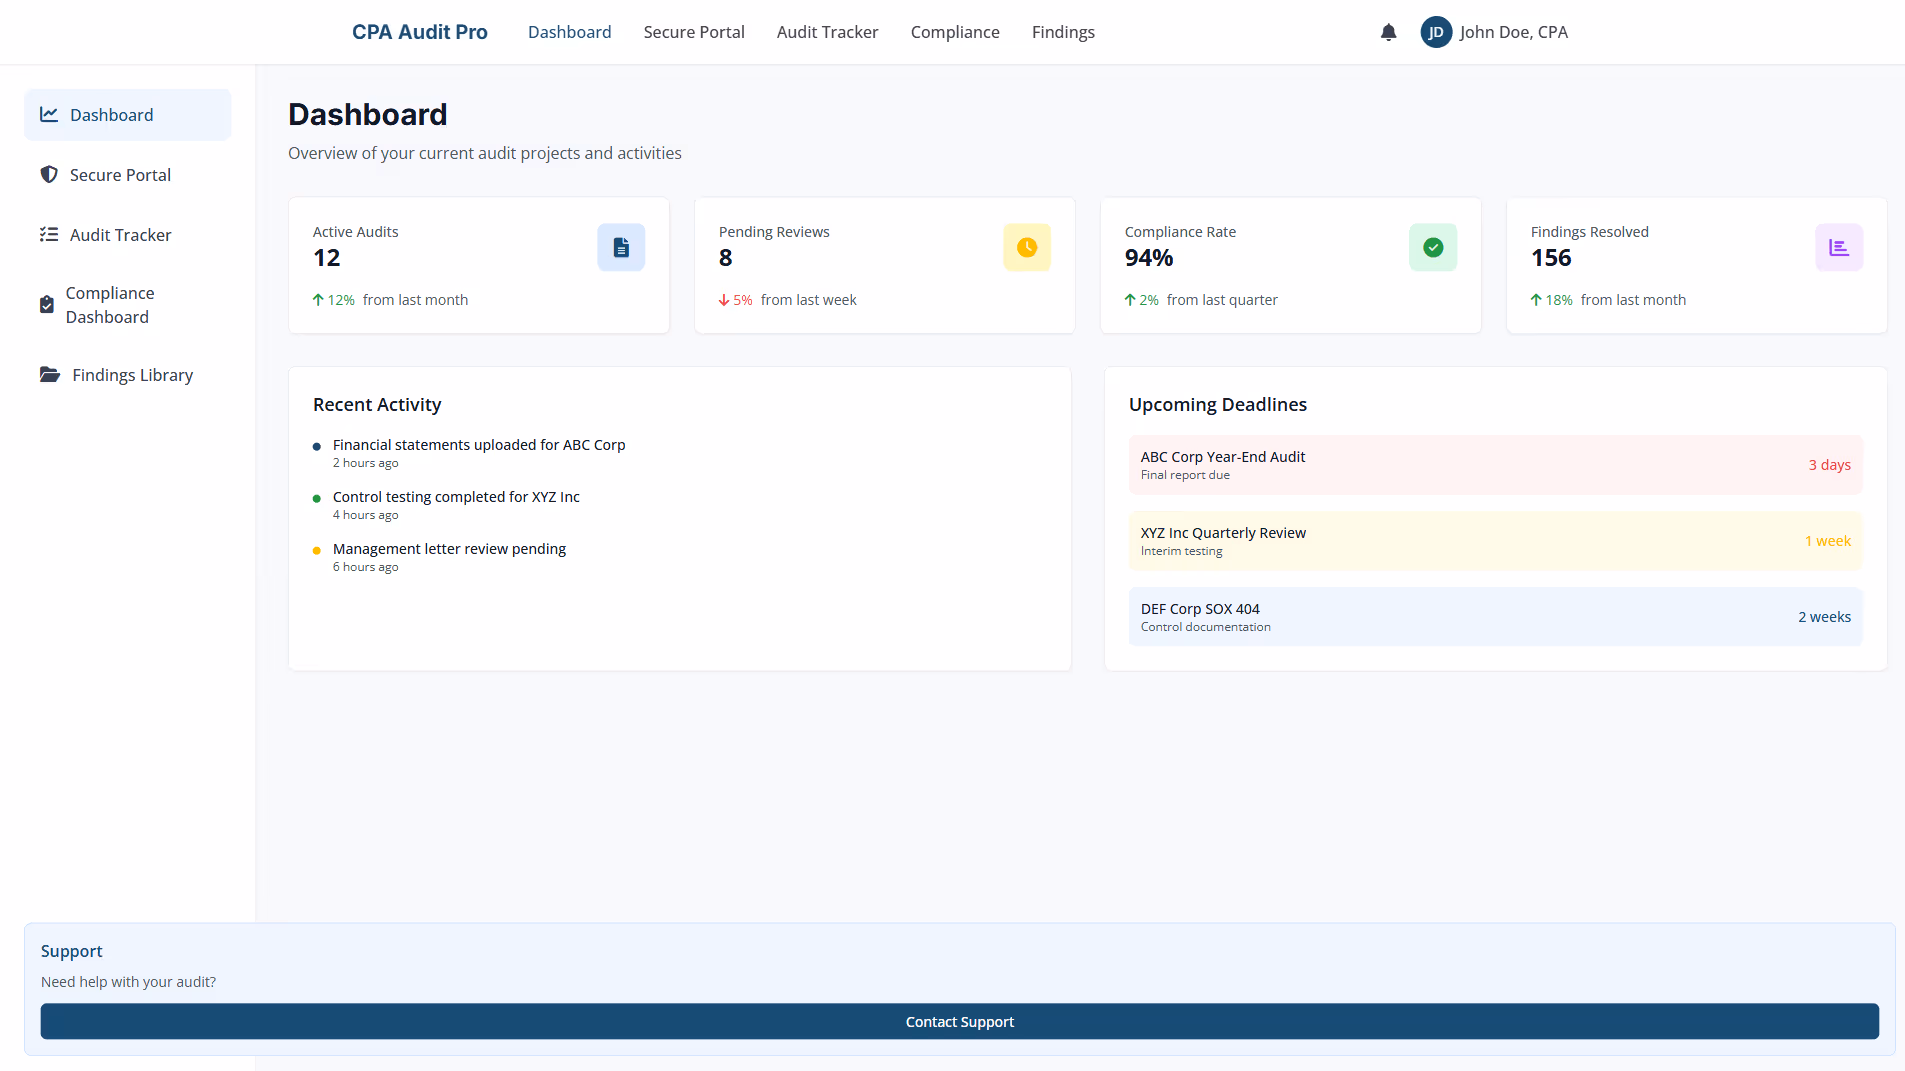
Task: Click the 'Interim testing' subtitle
Action: [1181, 551]
